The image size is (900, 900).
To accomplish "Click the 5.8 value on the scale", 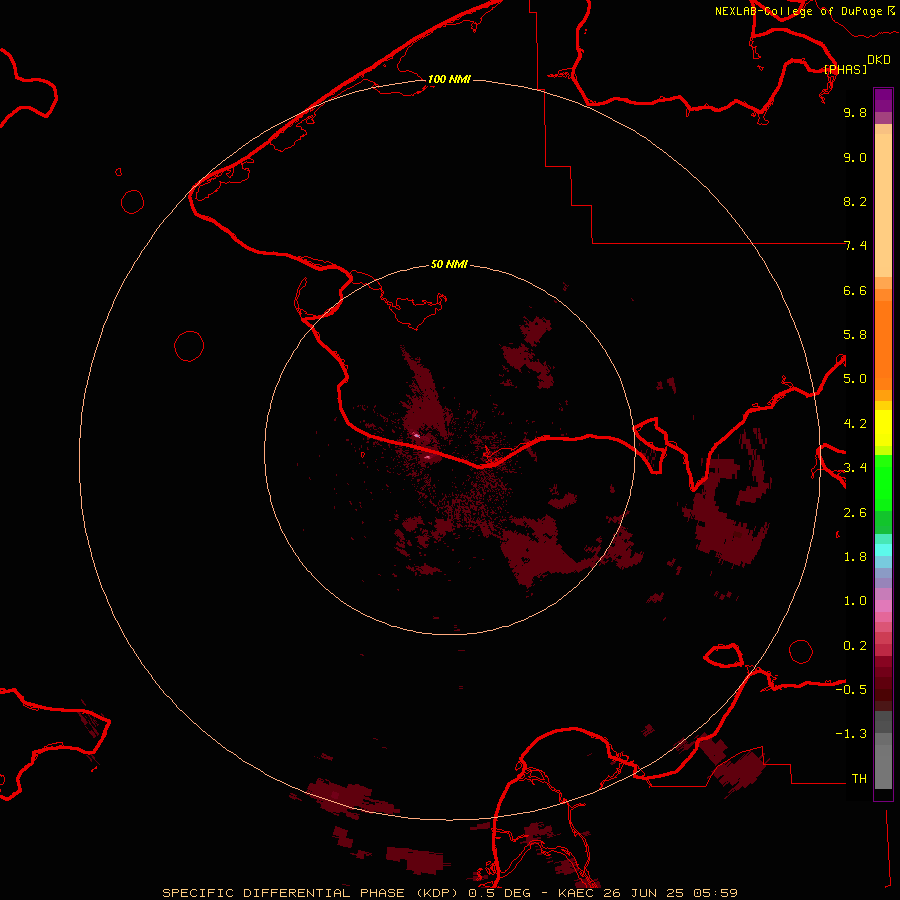I will click(855, 335).
